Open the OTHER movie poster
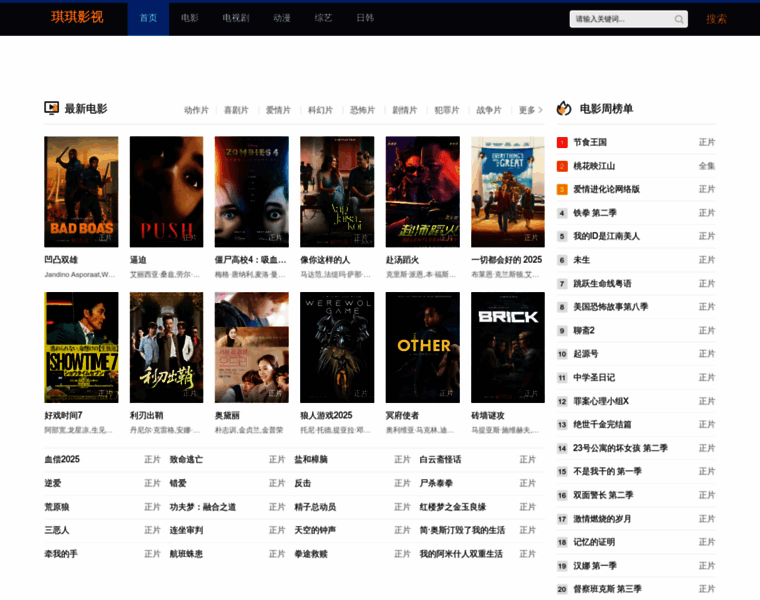Viewport: 760px width, 600px height. tap(423, 347)
